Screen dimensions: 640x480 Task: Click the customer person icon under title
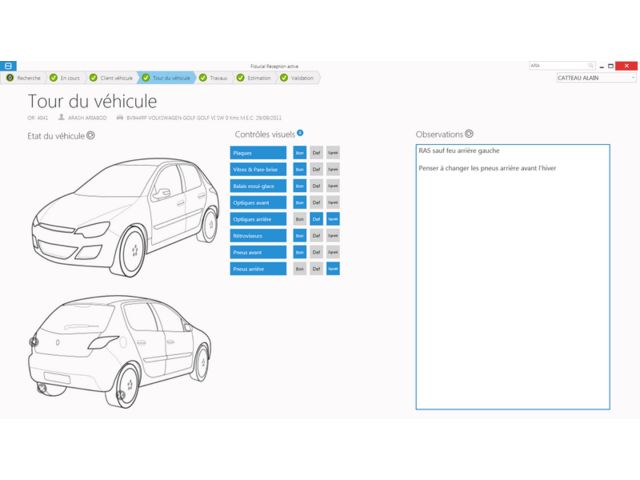pyautogui.click(x=61, y=117)
